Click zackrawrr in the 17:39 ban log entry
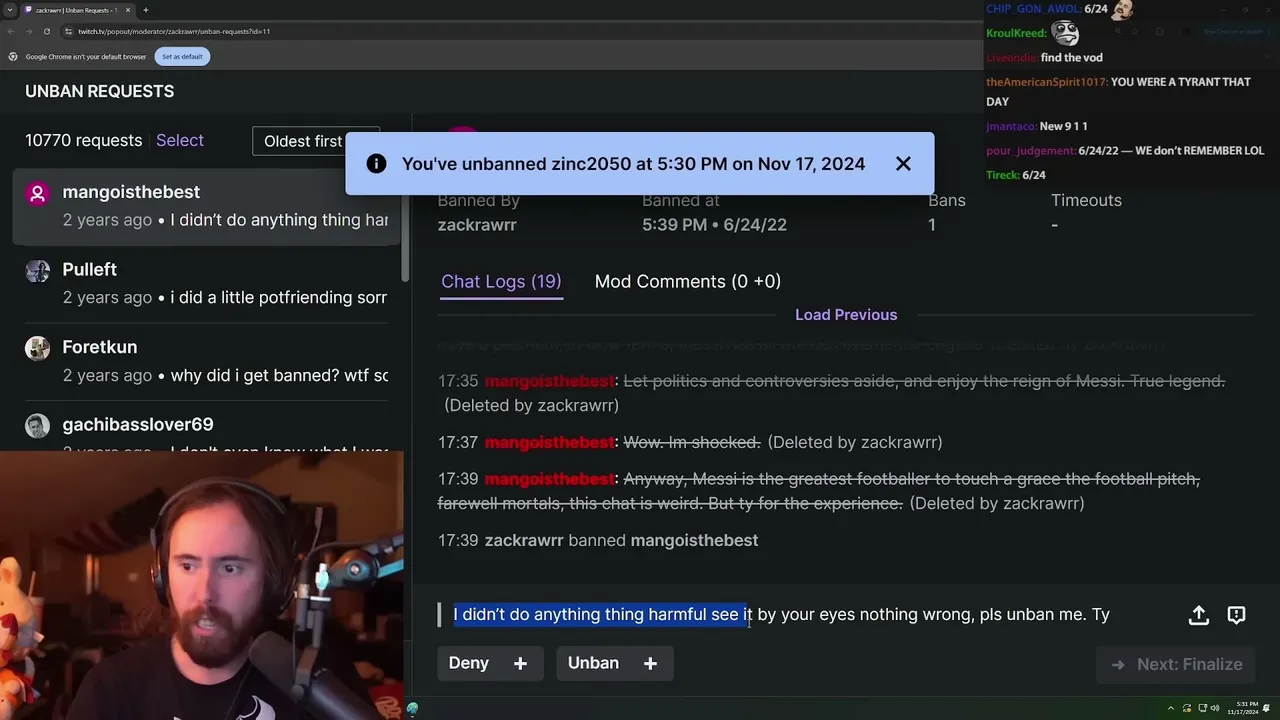Screen dimensions: 1280x720 [x=524, y=540]
